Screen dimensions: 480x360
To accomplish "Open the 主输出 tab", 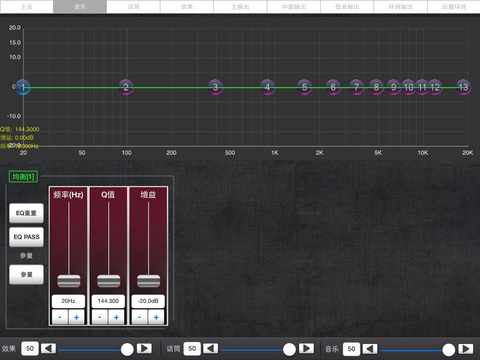I will coord(240,7).
